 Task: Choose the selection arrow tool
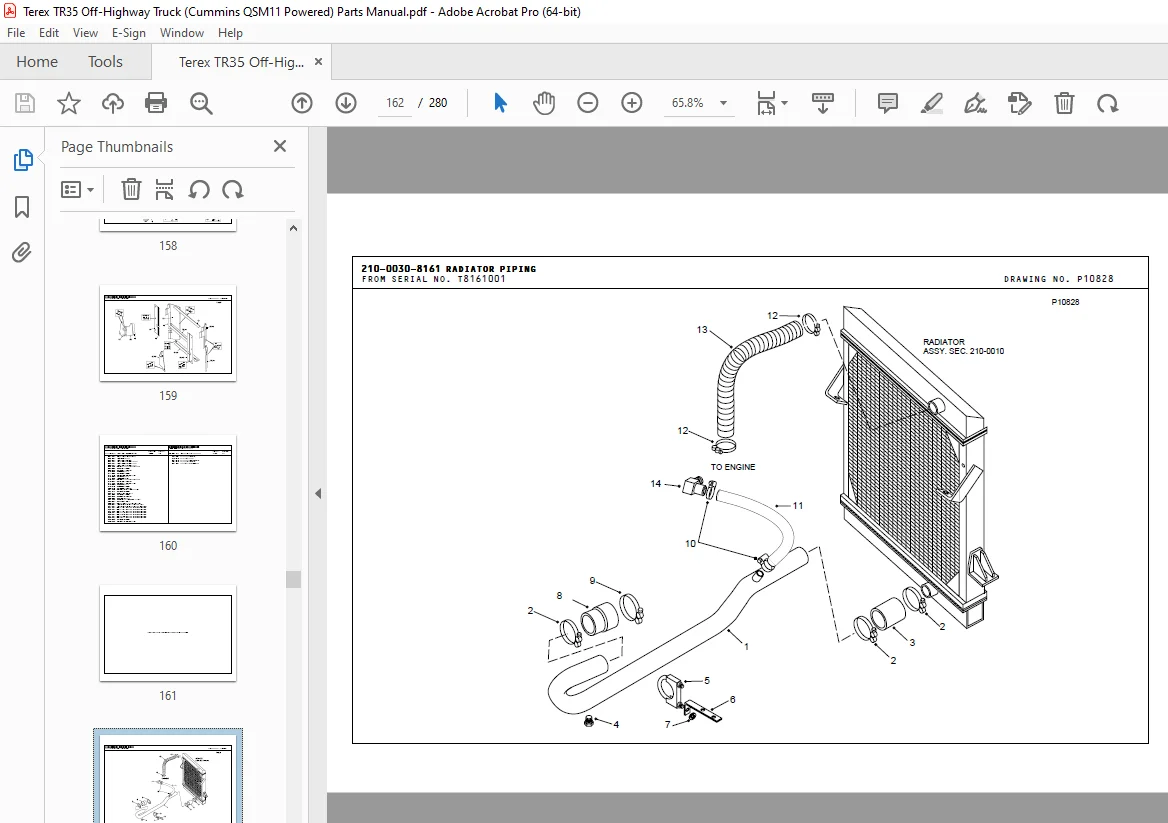tap(501, 103)
